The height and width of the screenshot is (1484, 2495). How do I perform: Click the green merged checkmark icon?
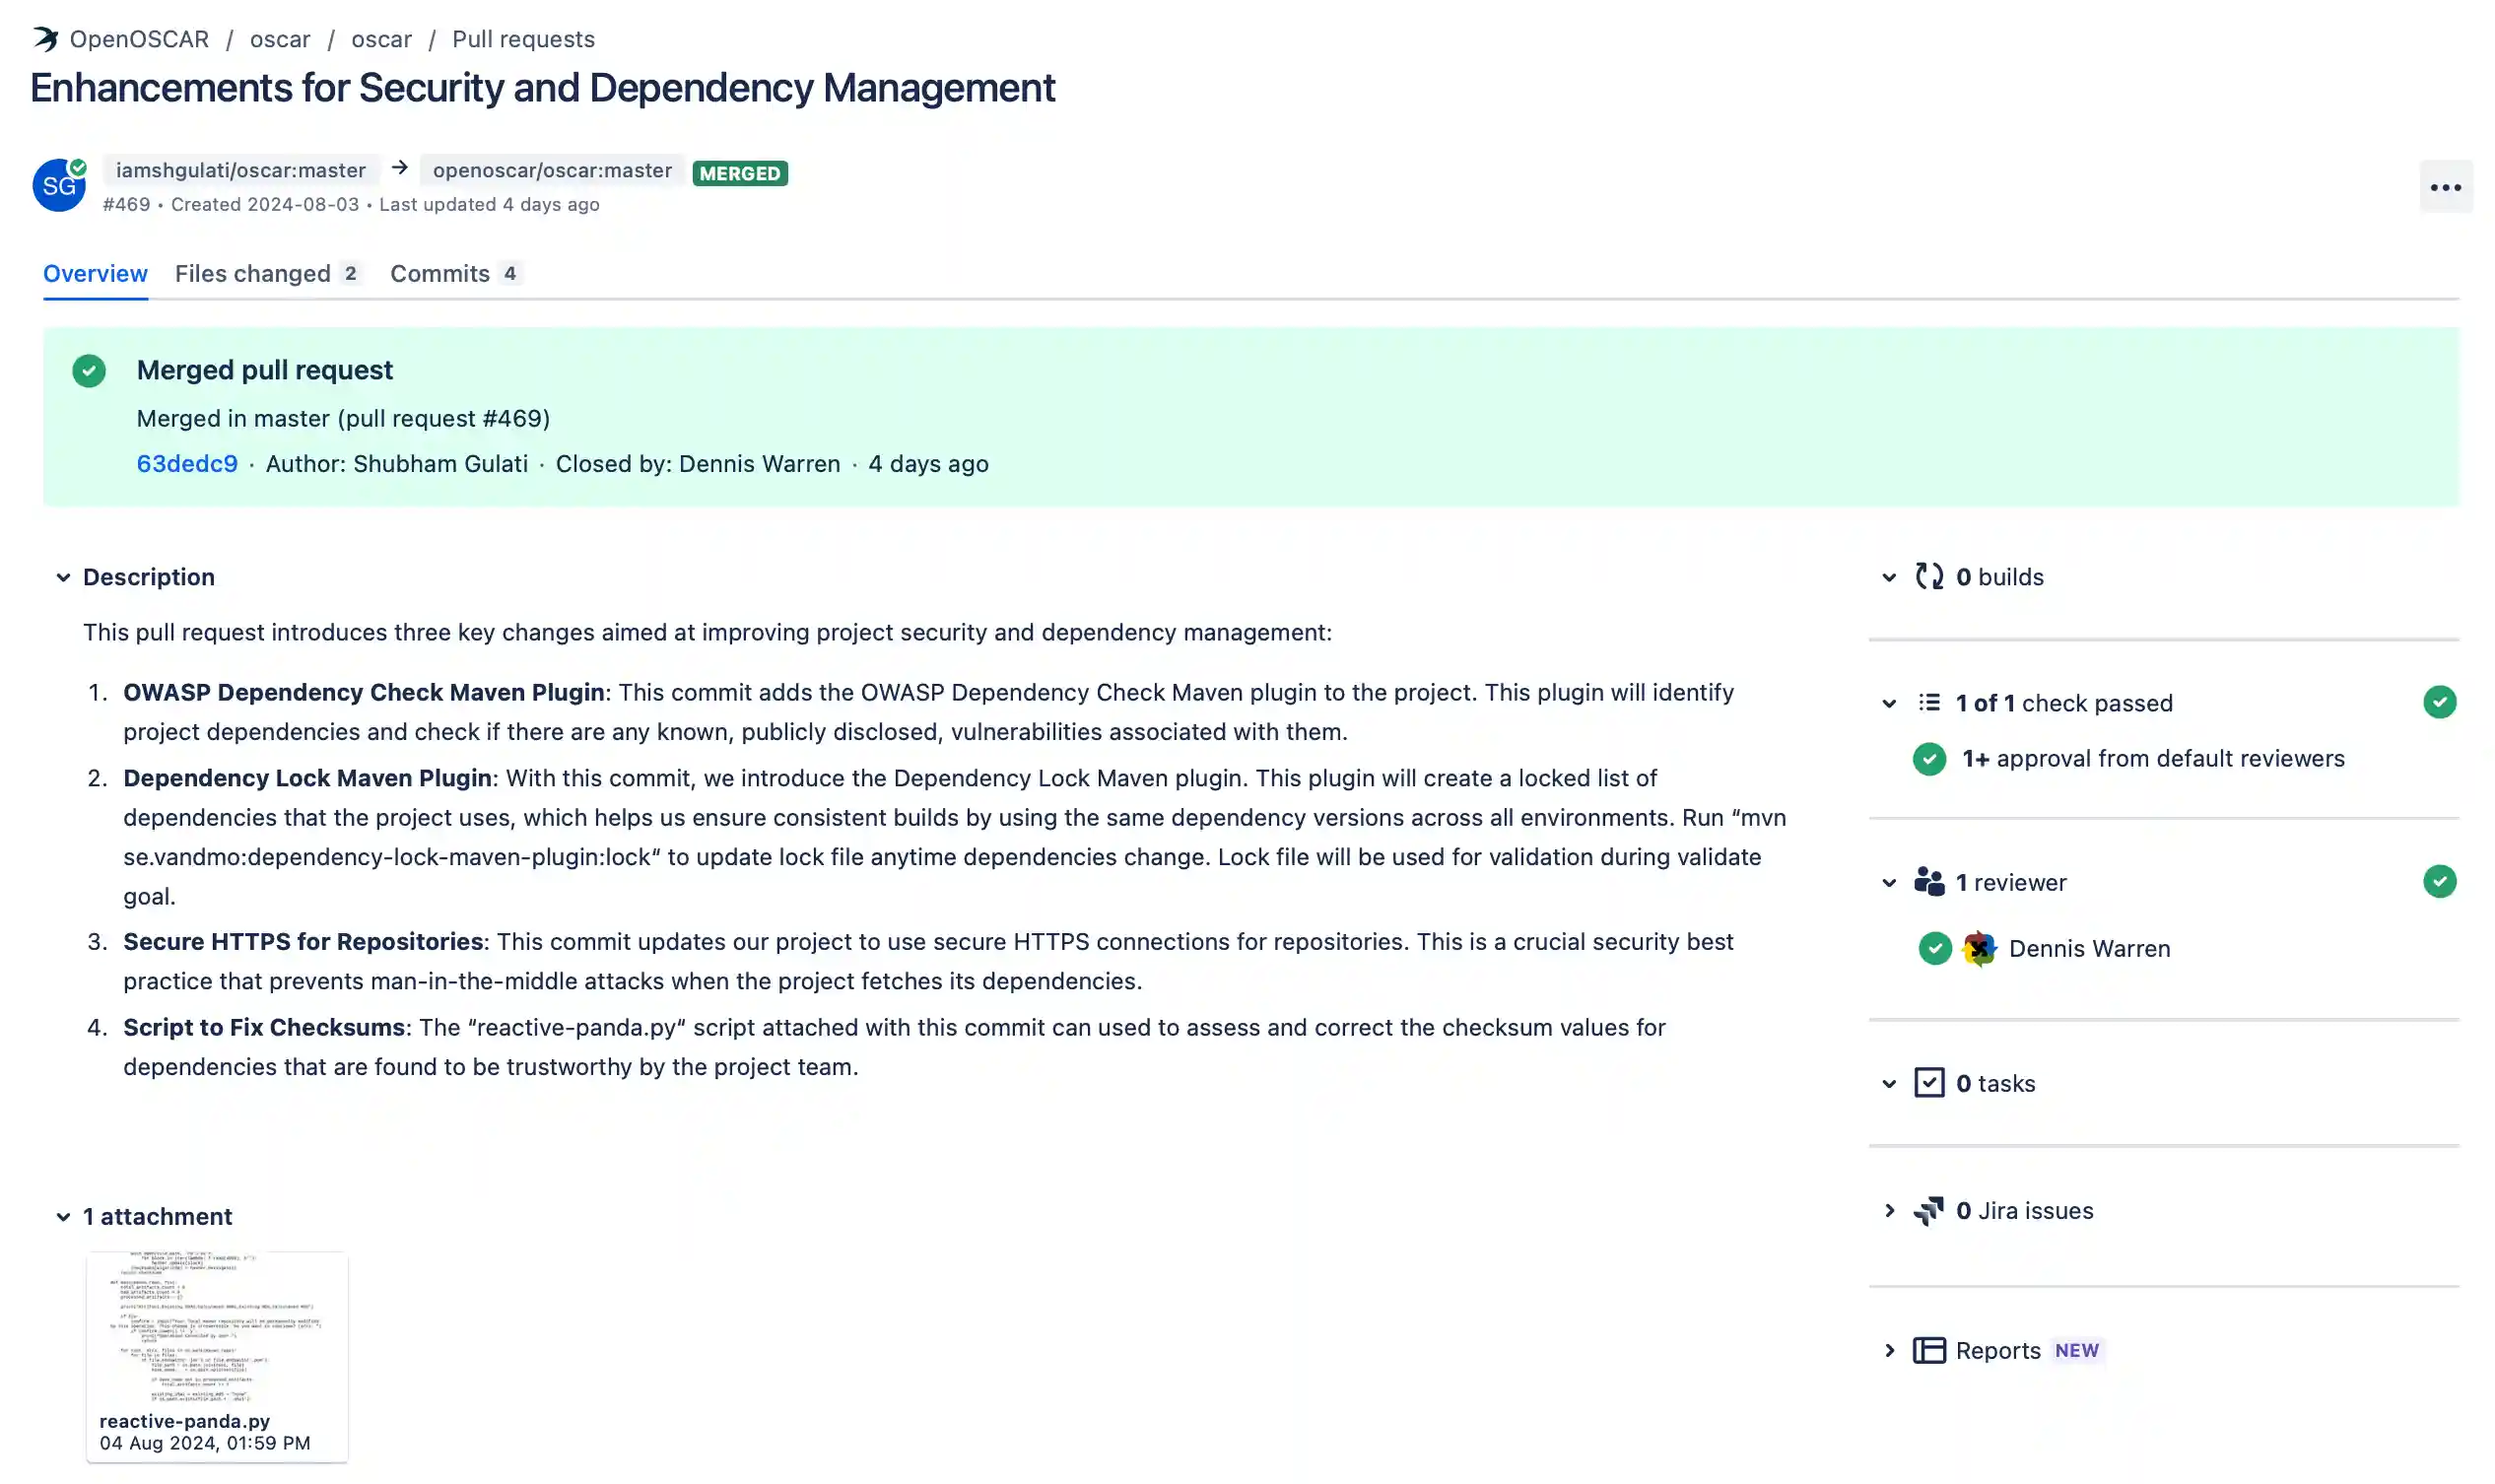89,371
